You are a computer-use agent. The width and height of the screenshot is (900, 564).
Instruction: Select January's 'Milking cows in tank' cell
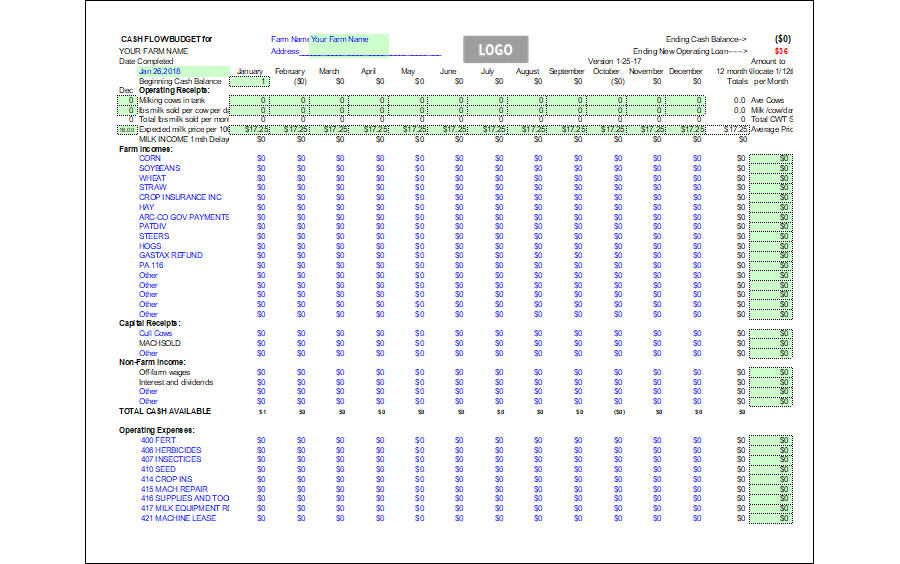click(249, 100)
